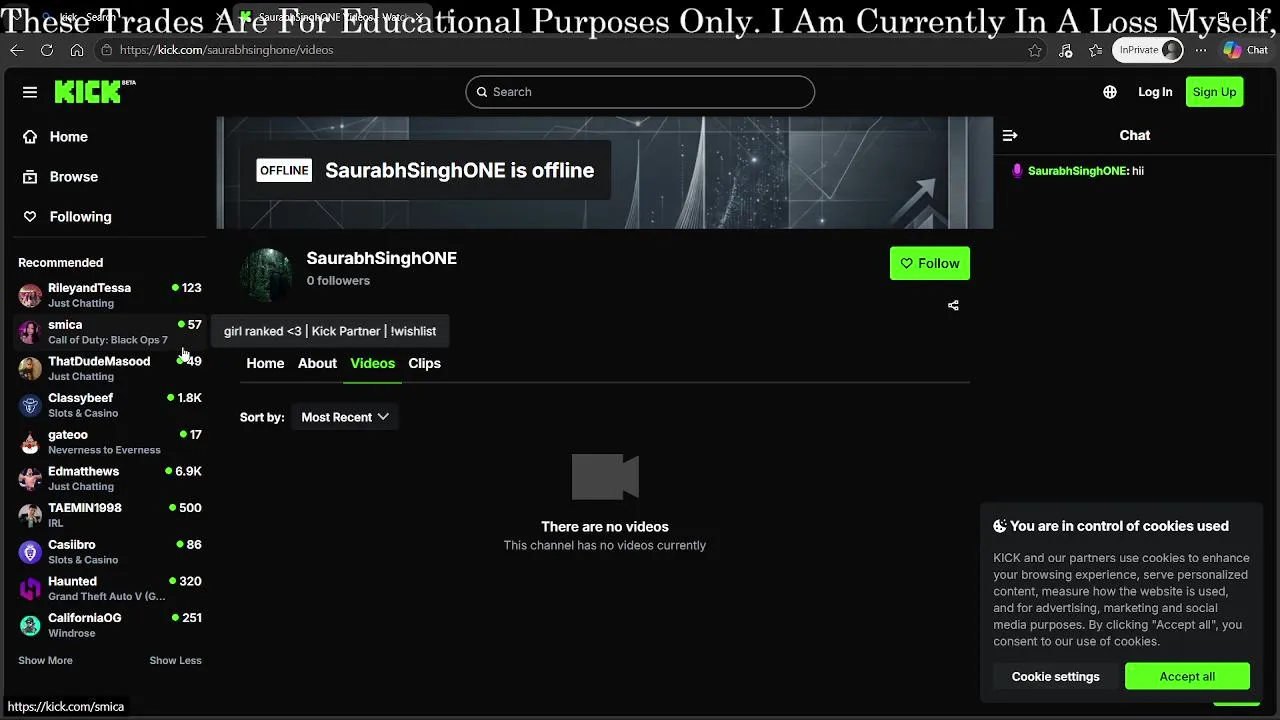Click Log In

(1155, 92)
